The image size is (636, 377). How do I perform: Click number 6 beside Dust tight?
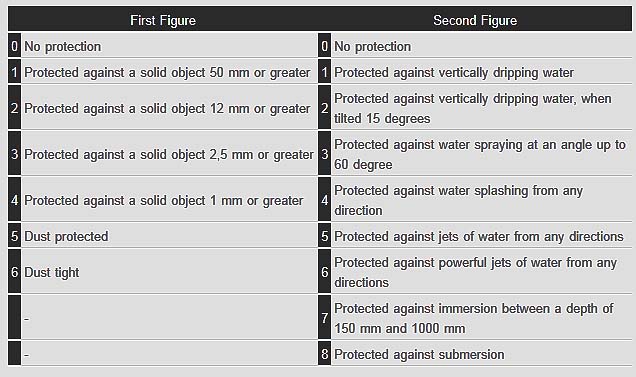point(15,272)
